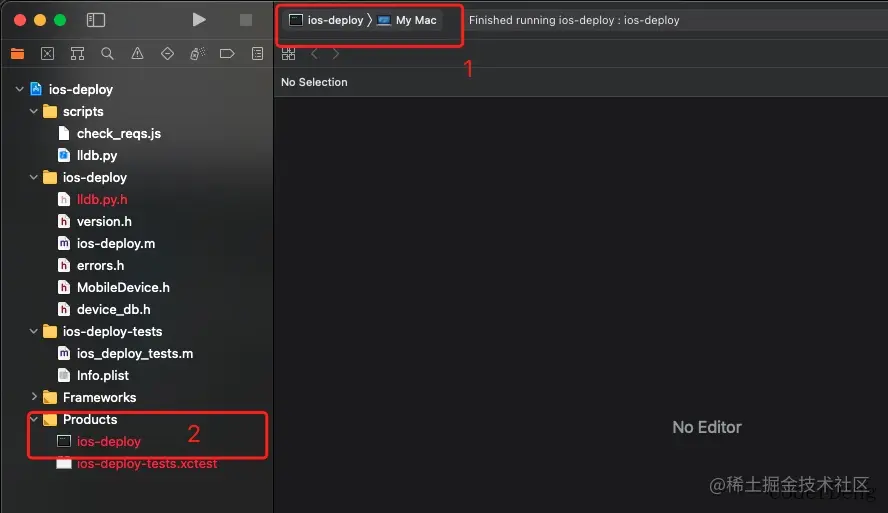
Task: Click the scripts folder row
Action: [x=136, y=112]
